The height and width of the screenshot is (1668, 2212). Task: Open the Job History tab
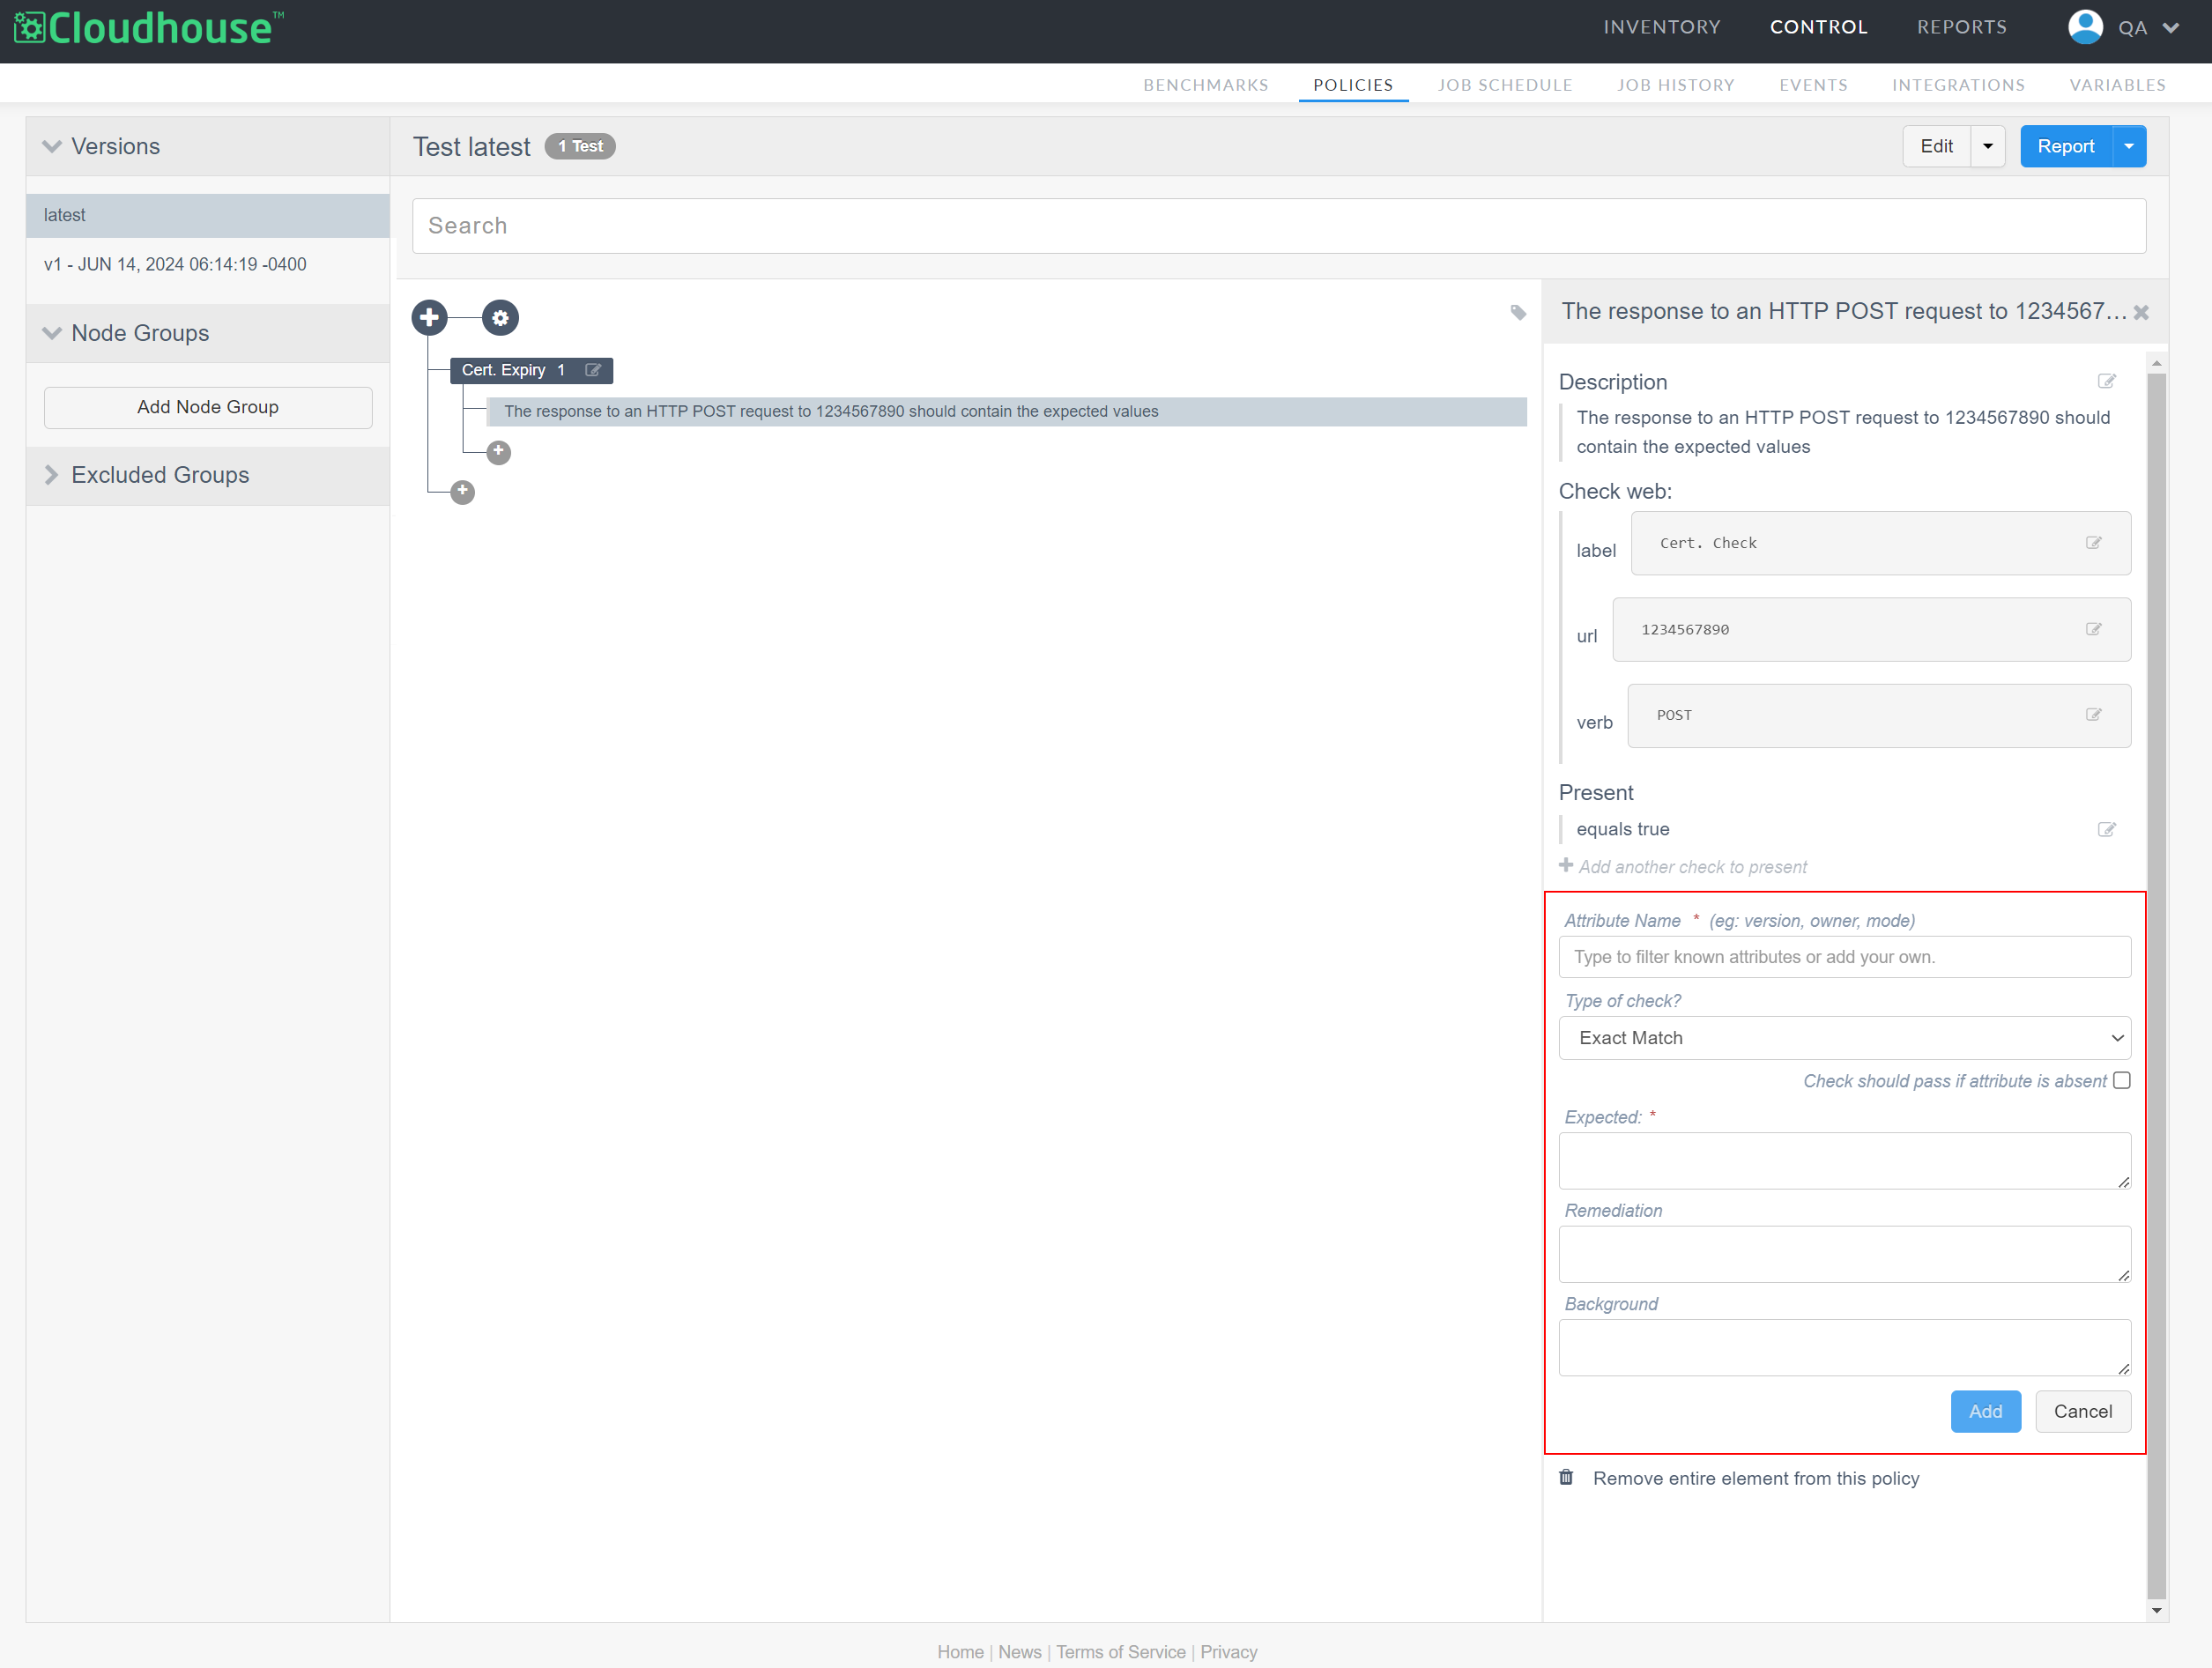[1675, 85]
